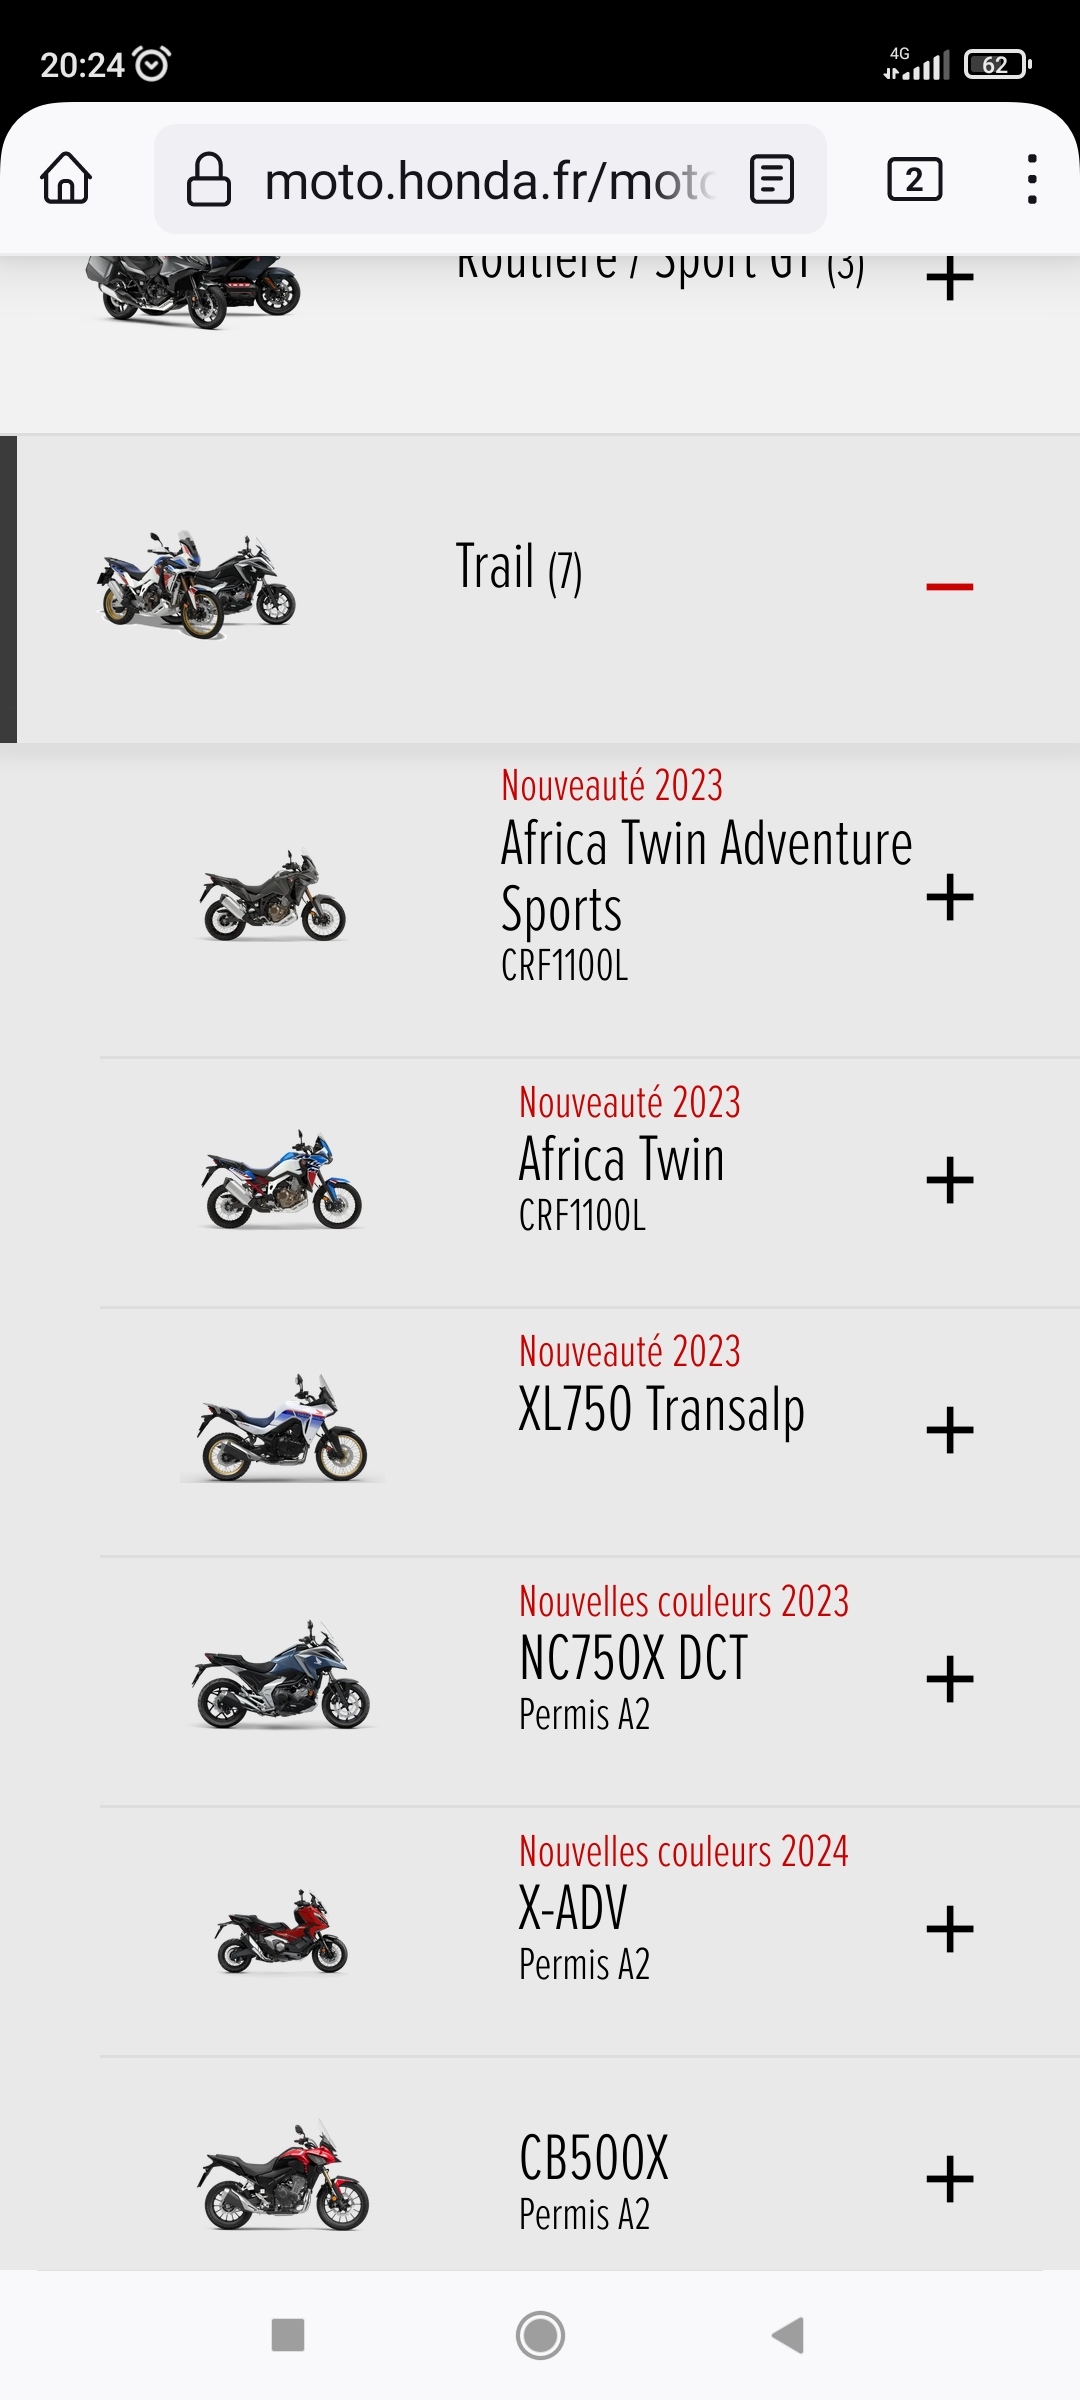The height and width of the screenshot is (2400, 1080).
Task: Expand the NC750X DCT entry
Action: [949, 1679]
